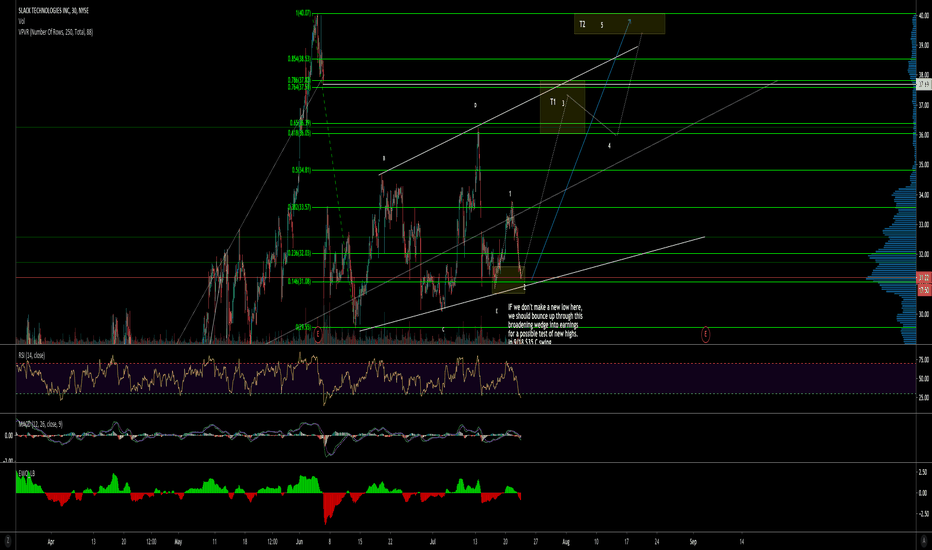Click the 36.00 price axis label

click(924, 135)
